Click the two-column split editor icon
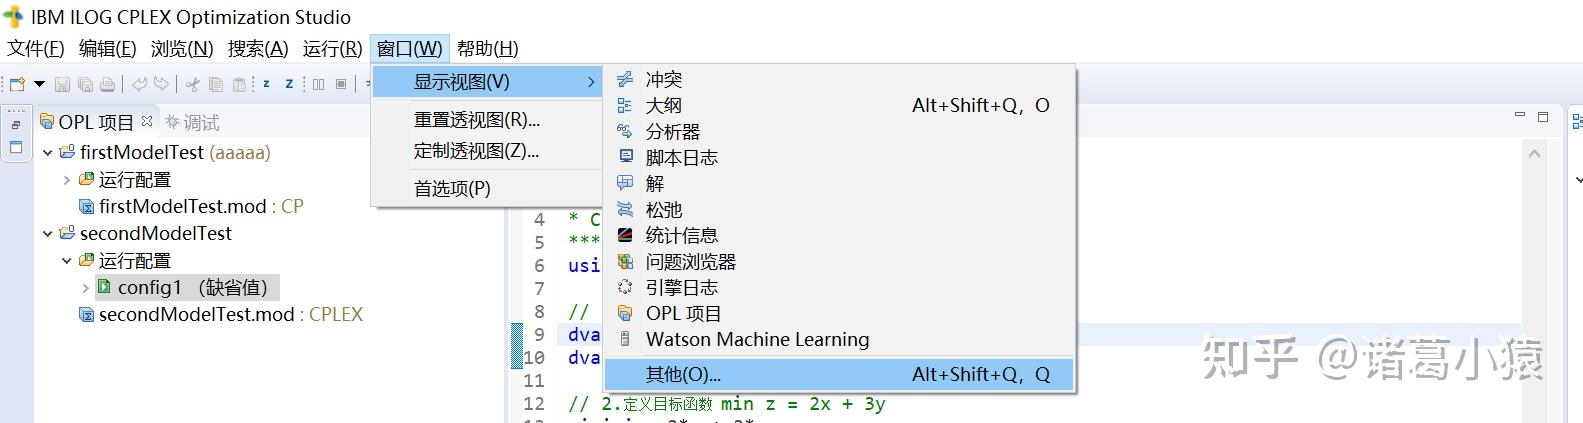1583x423 pixels. pyautogui.click(x=318, y=85)
